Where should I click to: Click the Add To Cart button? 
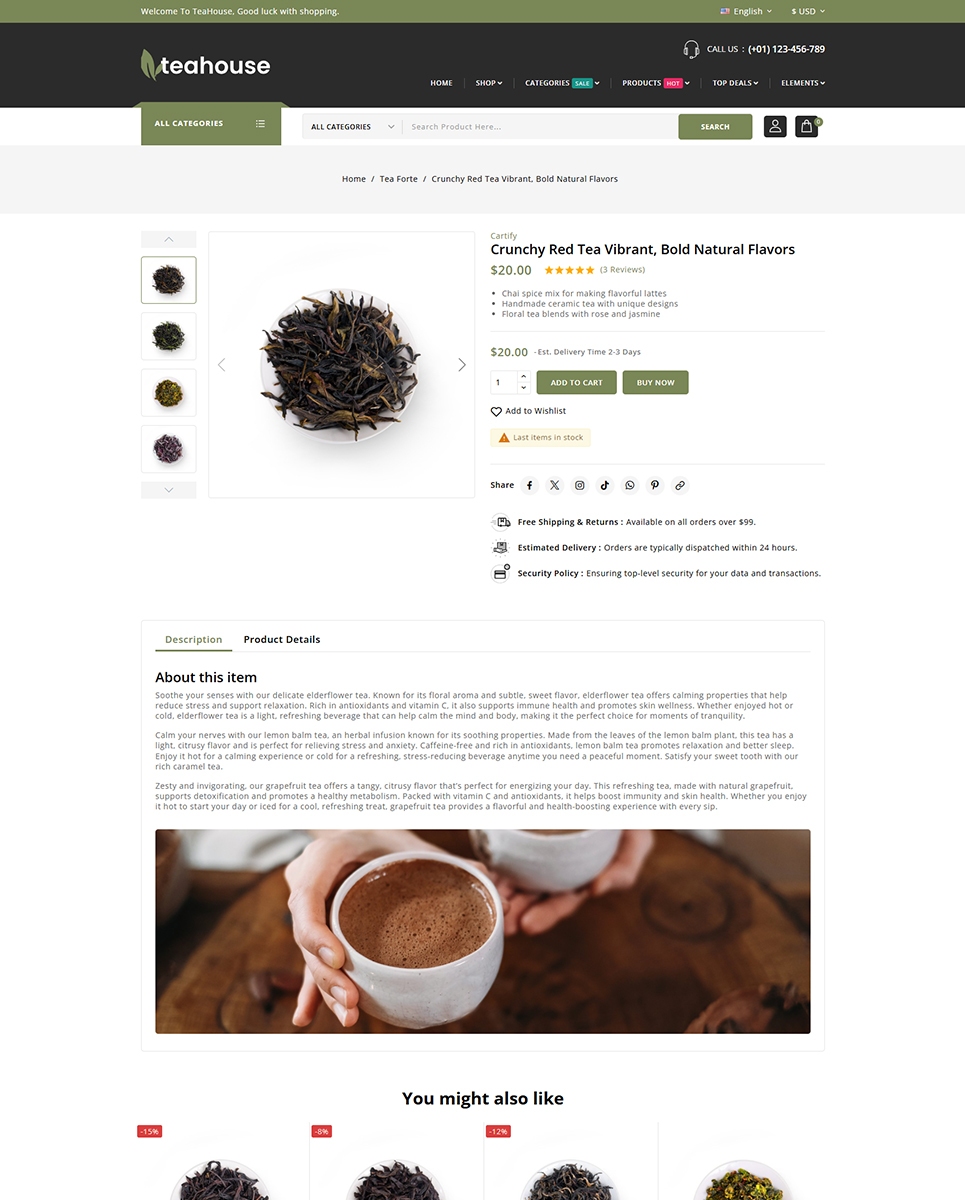click(x=577, y=382)
